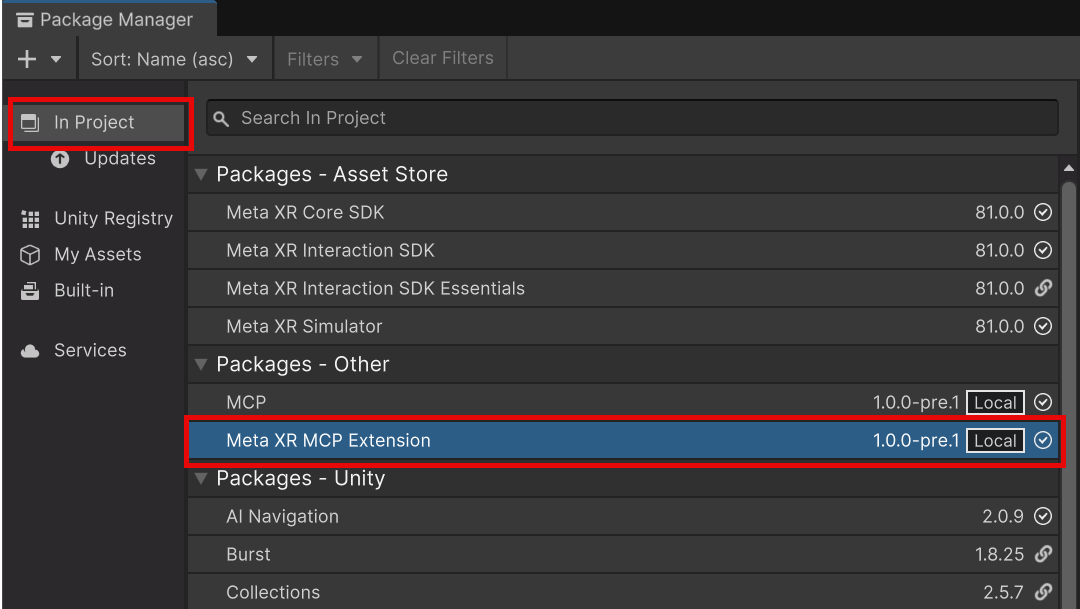Click installed checkmark icon for AI Navigation
The width and height of the screenshot is (1080, 609).
coord(1043,516)
